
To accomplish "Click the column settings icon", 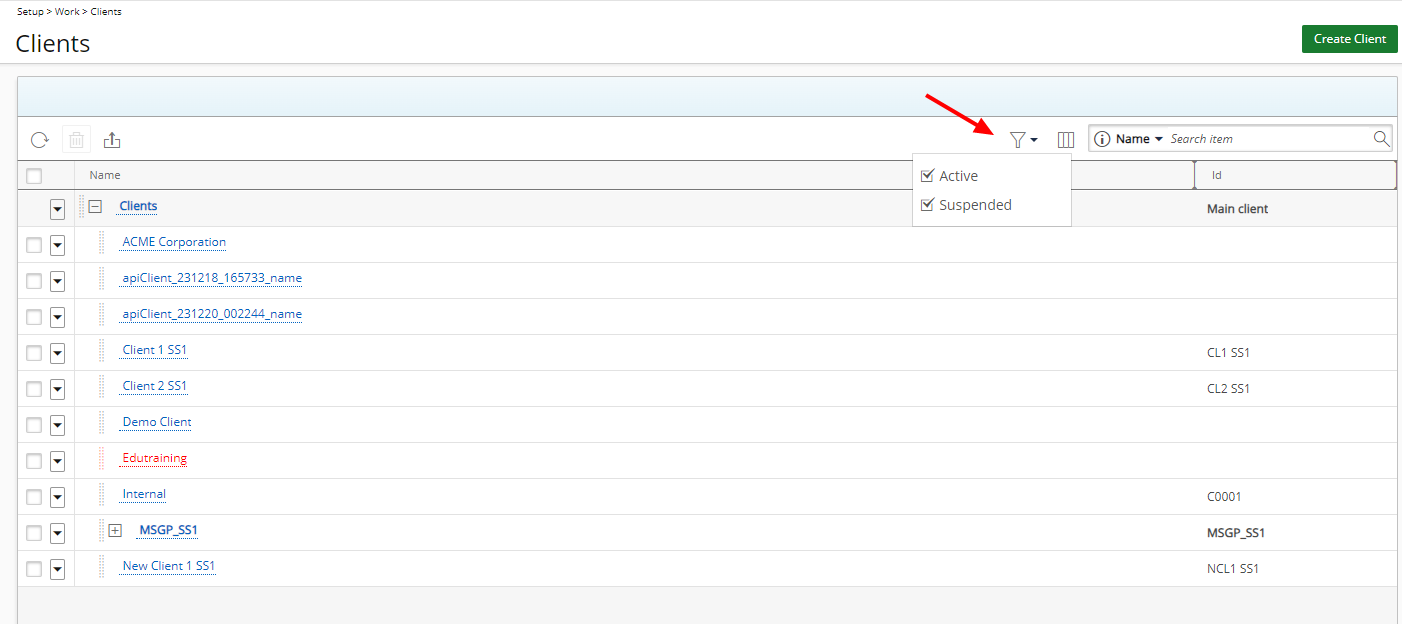I will coord(1065,139).
